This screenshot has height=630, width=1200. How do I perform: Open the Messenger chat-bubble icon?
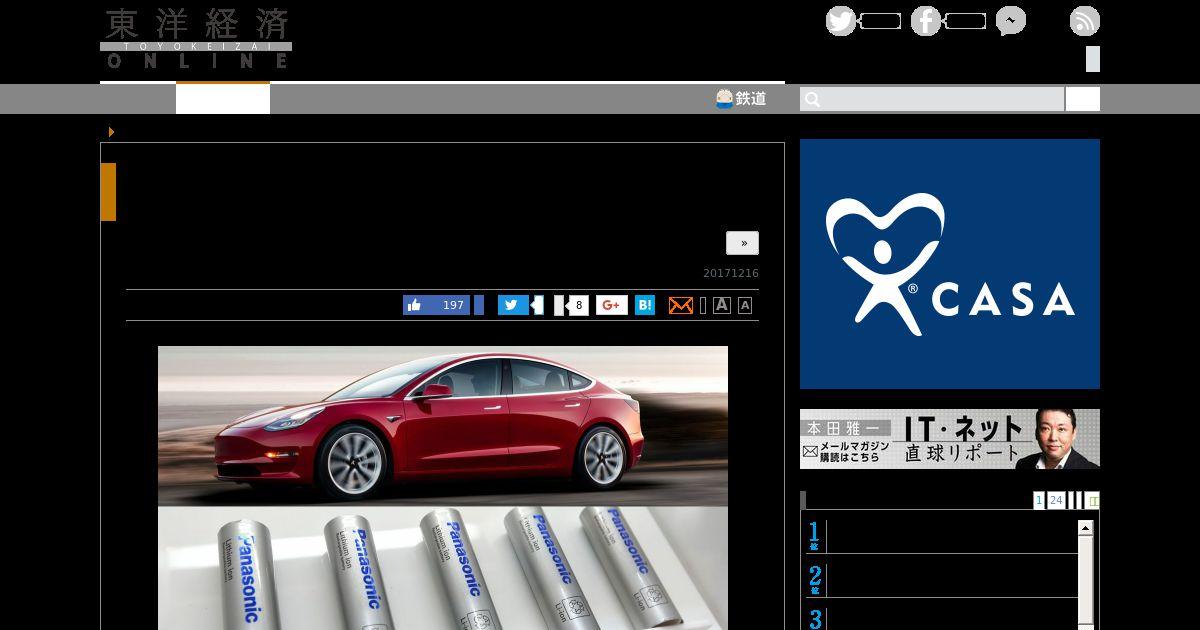click(x=1011, y=21)
